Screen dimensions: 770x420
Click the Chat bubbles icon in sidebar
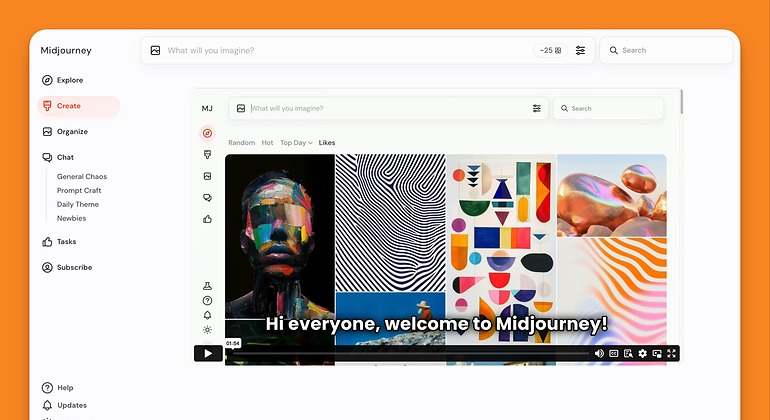pos(47,157)
